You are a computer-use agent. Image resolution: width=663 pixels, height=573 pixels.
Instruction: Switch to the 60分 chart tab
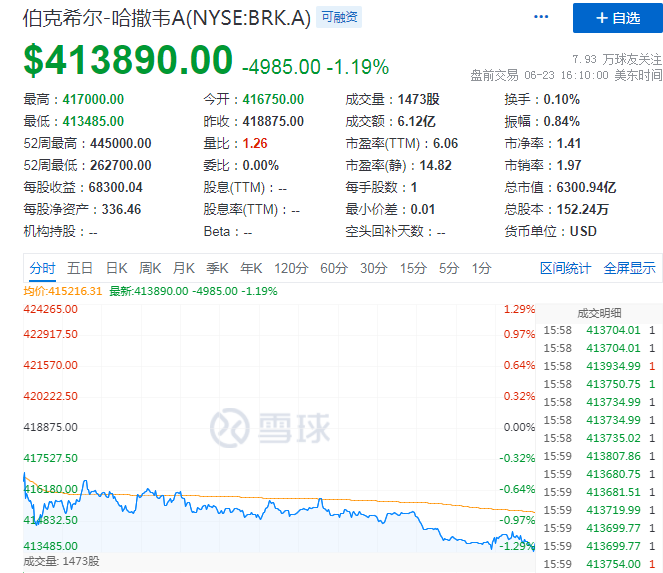(x=334, y=268)
